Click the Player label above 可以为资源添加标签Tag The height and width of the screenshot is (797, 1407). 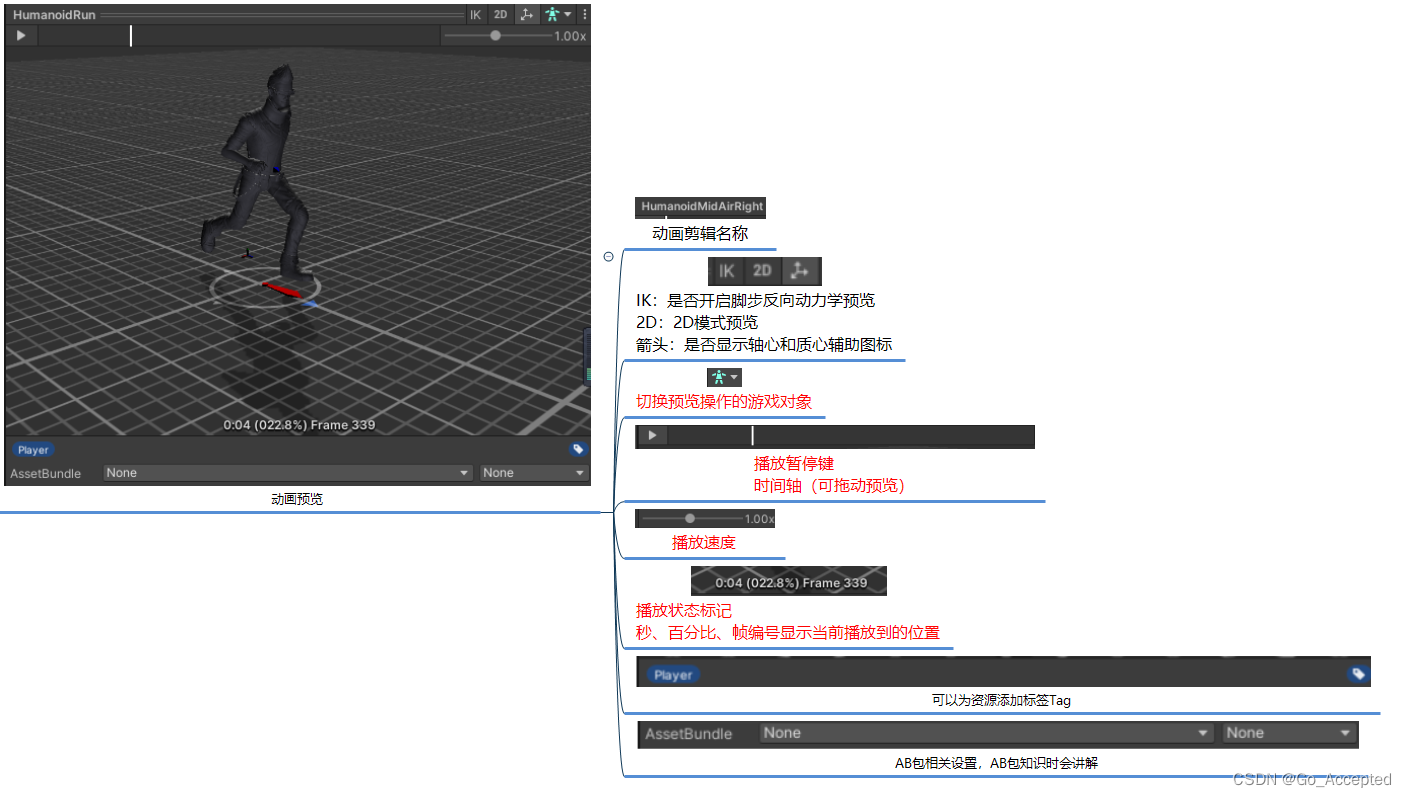pos(673,675)
